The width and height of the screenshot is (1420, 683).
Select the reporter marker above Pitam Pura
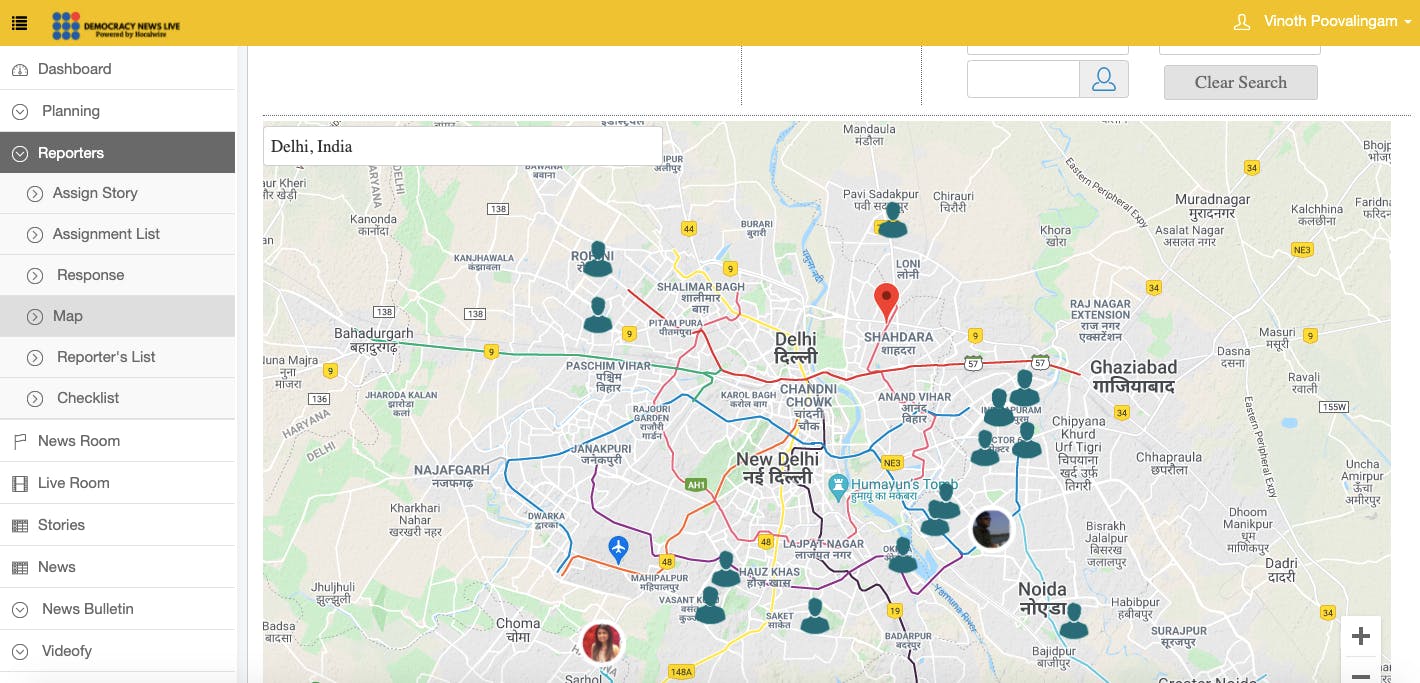(x=598, y=315)
